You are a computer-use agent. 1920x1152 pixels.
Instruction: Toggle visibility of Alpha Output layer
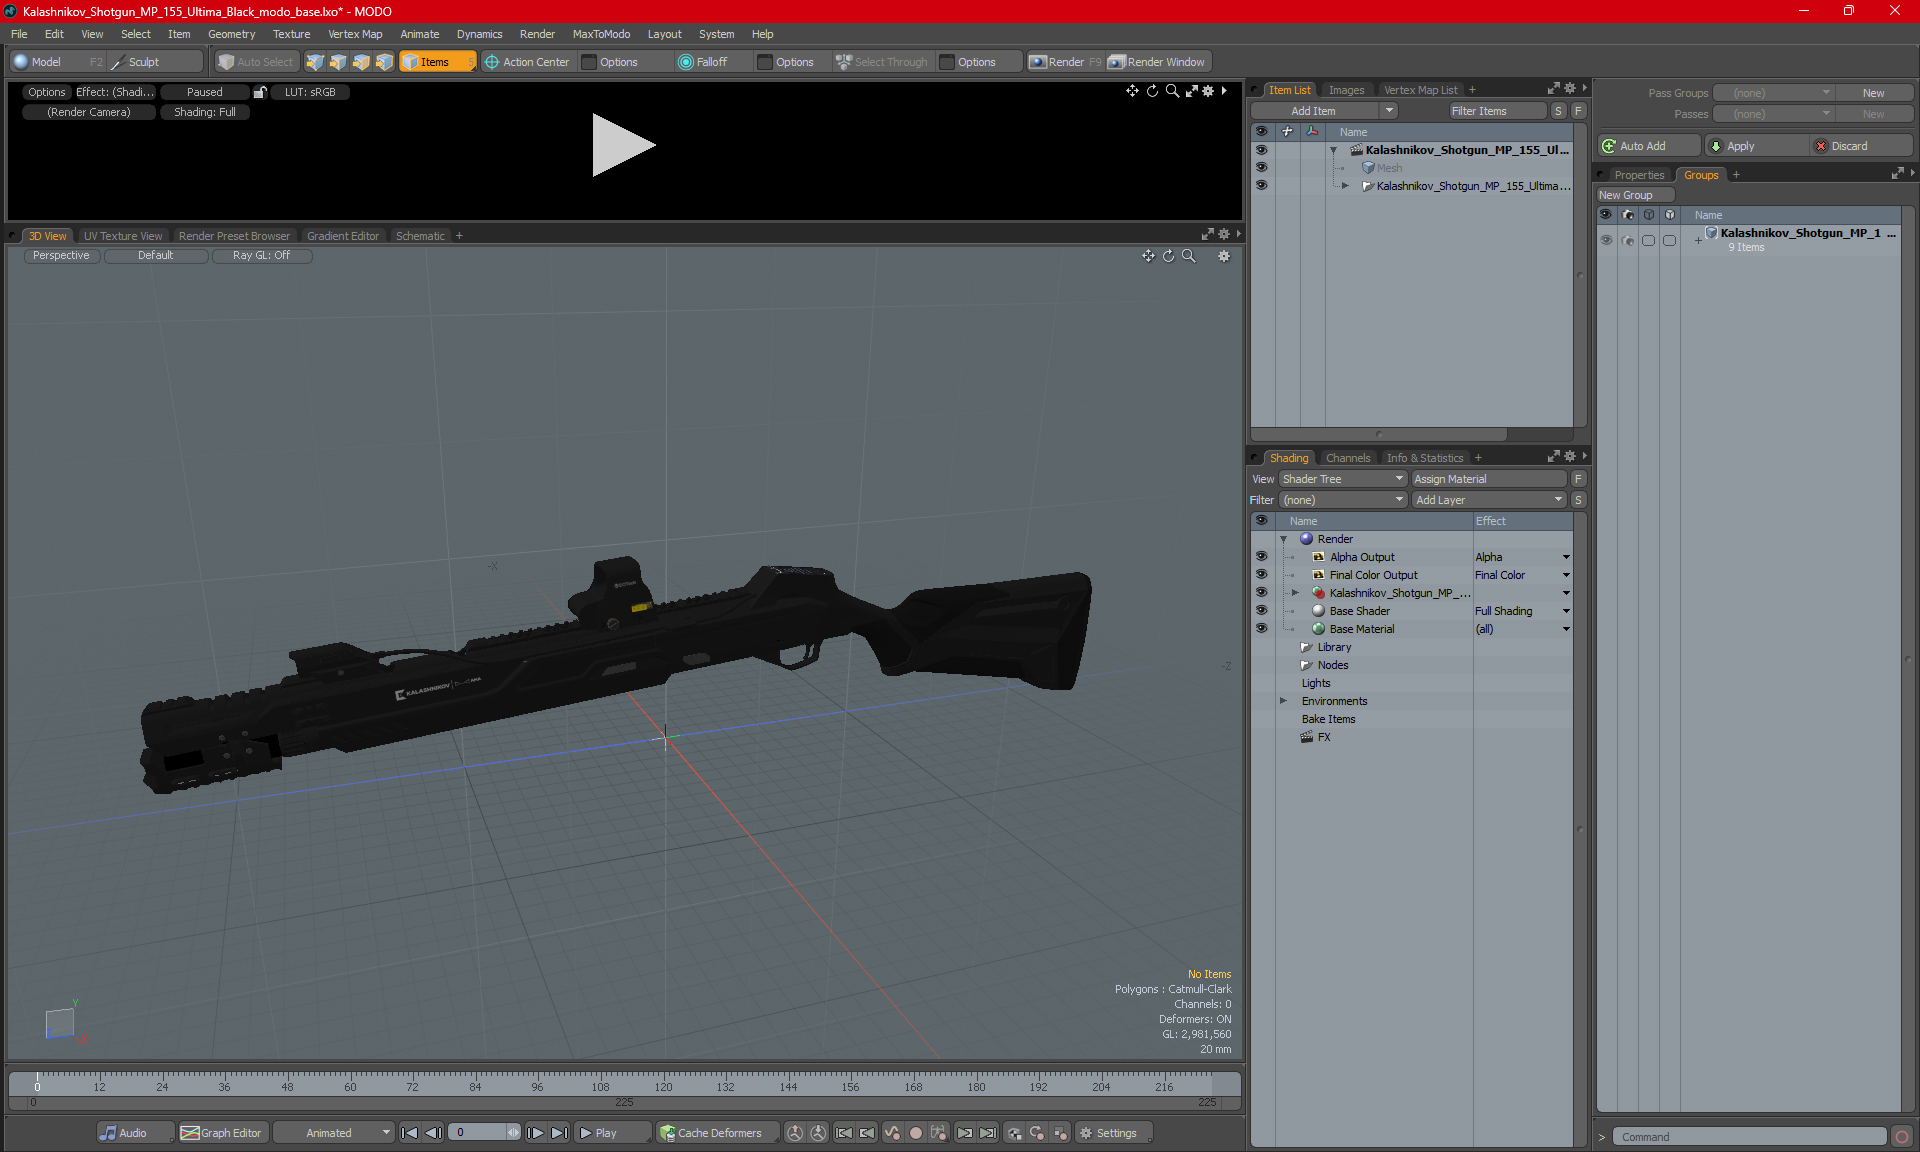click(1261, 557)
